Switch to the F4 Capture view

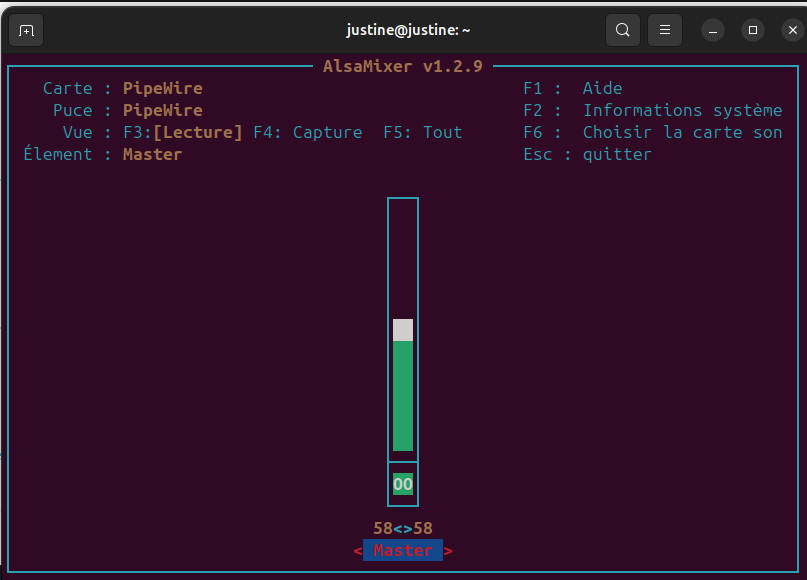[307, 132]
